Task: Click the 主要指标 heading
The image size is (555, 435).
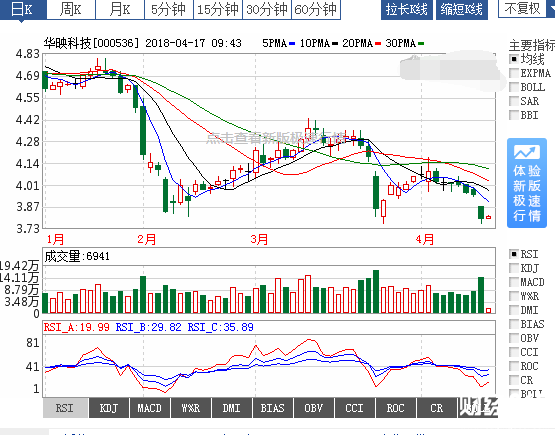Action: (x=532, y=45)
